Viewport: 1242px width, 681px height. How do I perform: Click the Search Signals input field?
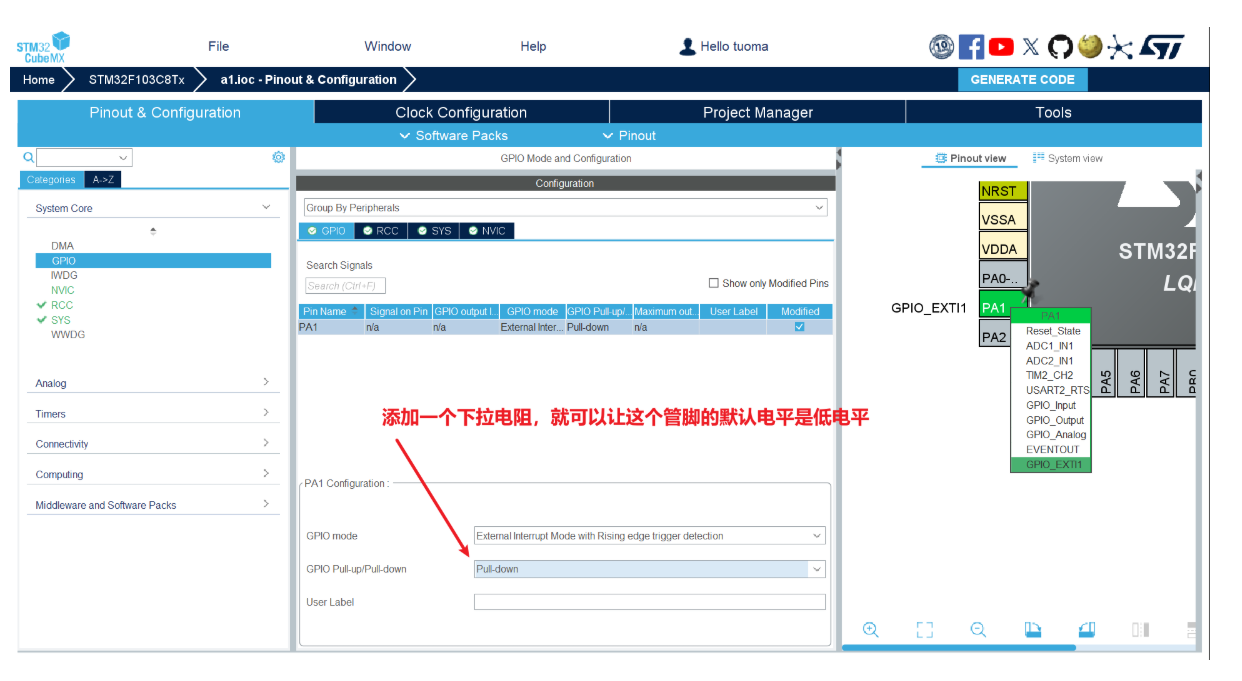346,286
